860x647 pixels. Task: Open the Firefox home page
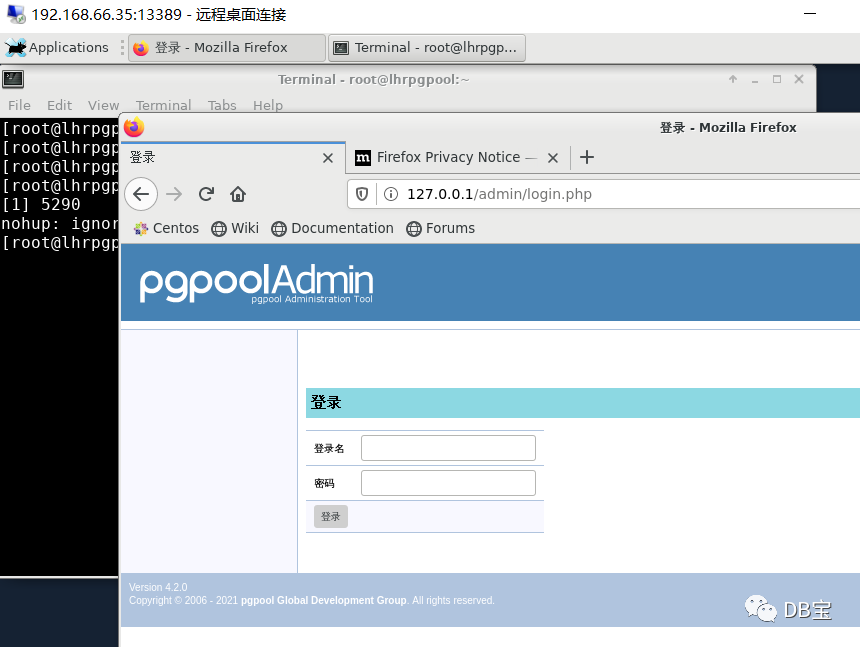click(238, 194)
